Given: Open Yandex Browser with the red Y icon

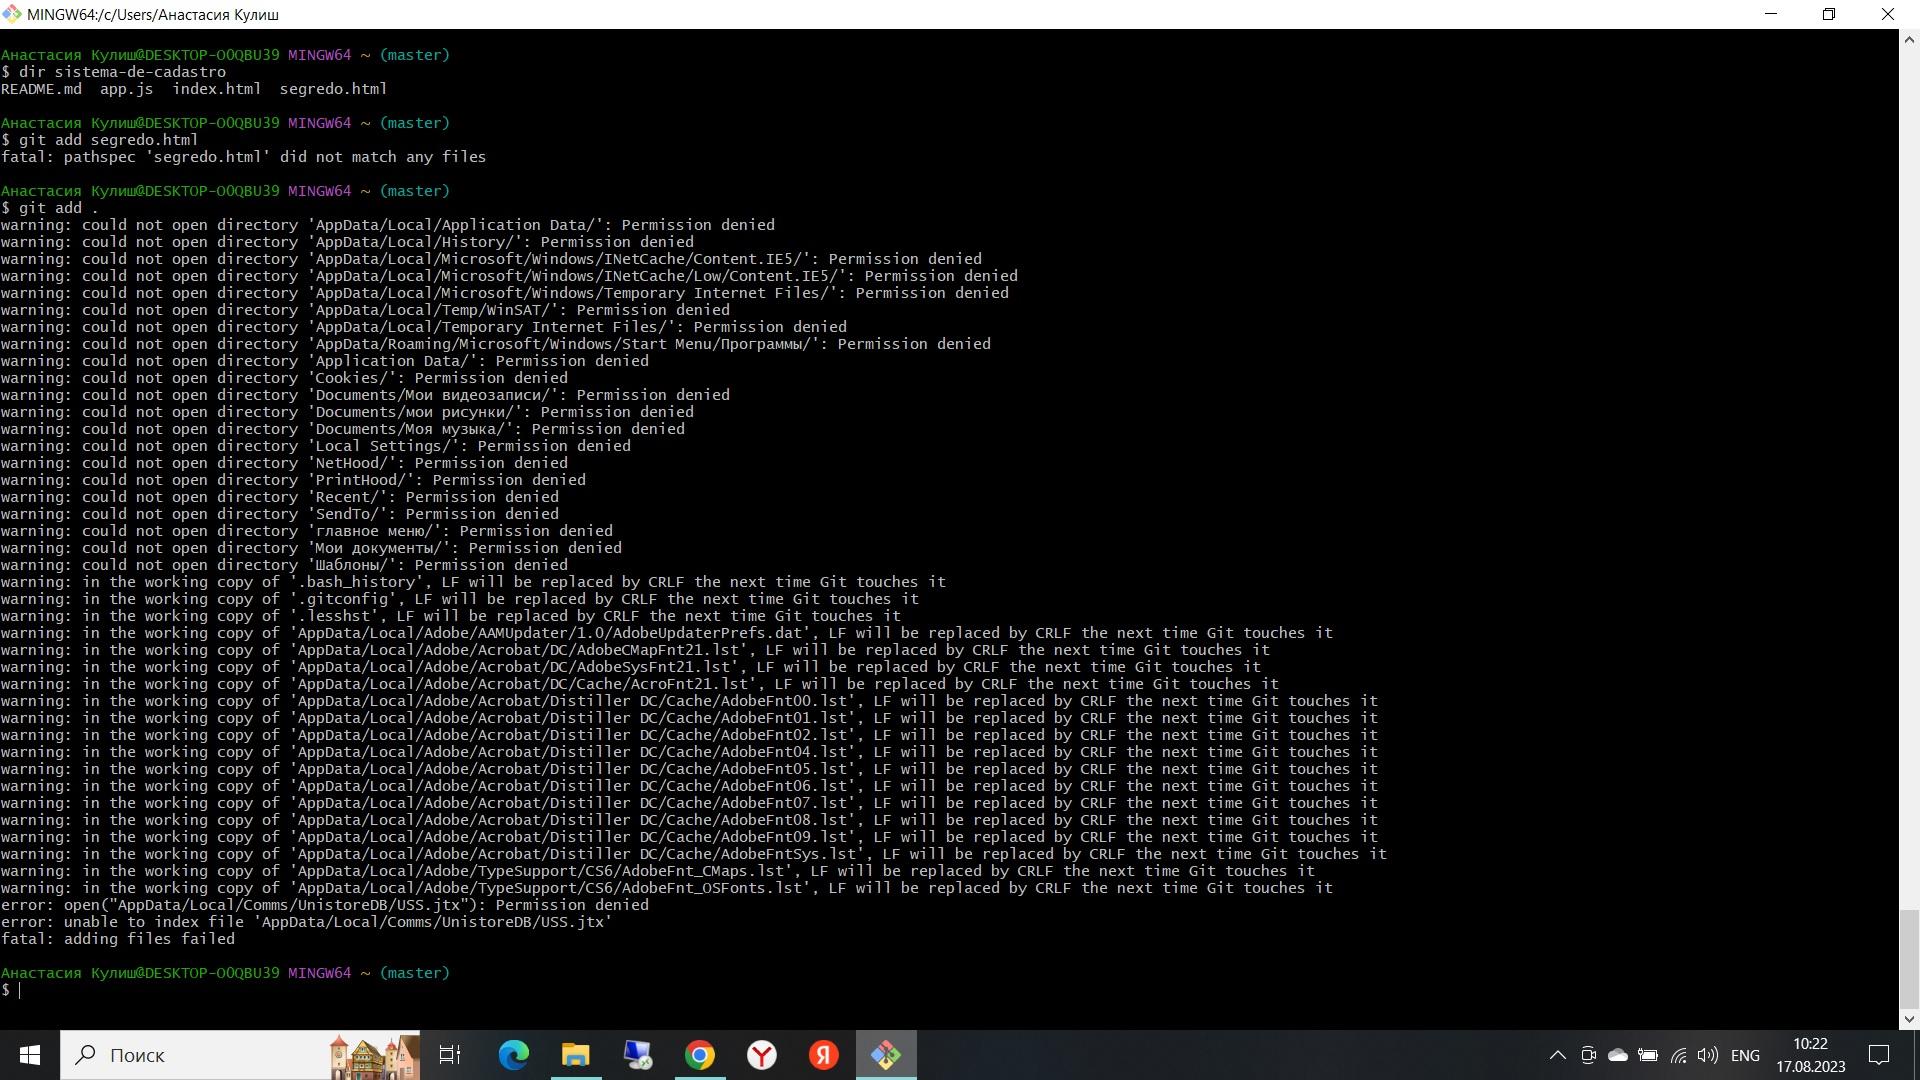Looking at the screenshot, I should pos(762,1055).
